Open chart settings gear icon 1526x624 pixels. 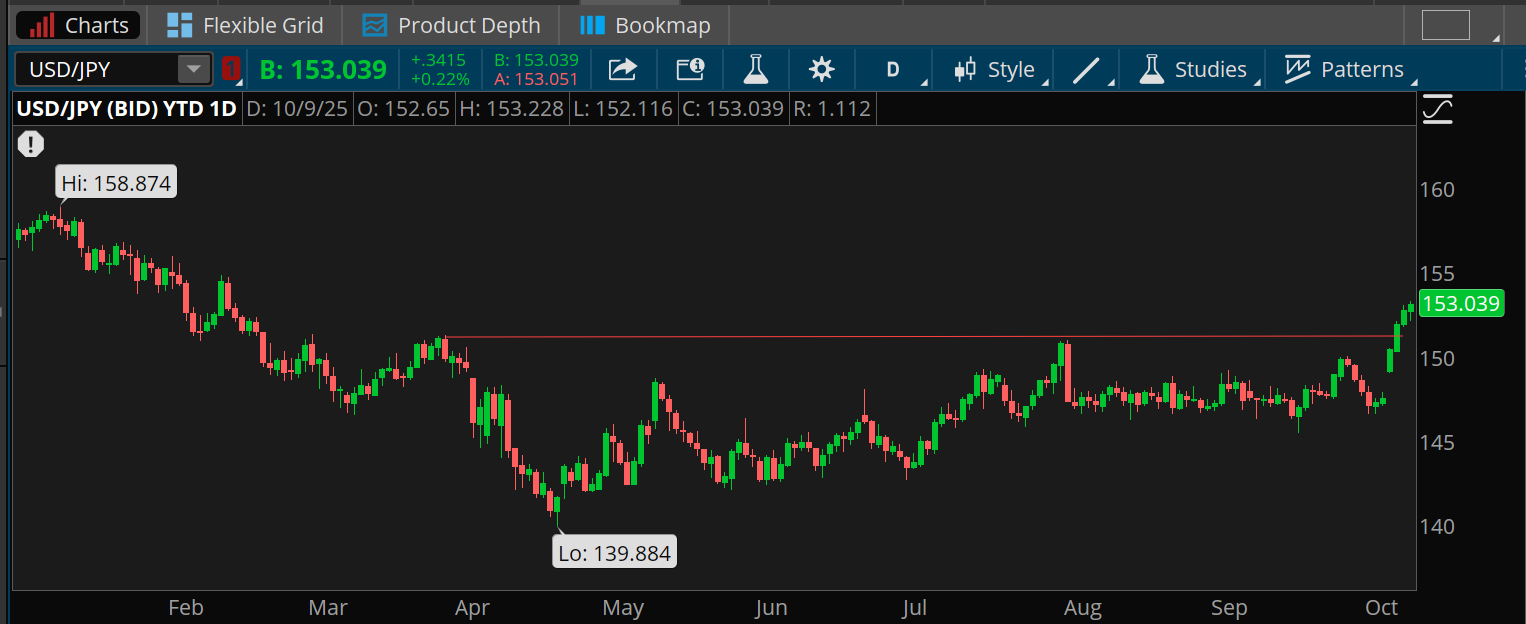pyautogui.click(x=821, y=69)
